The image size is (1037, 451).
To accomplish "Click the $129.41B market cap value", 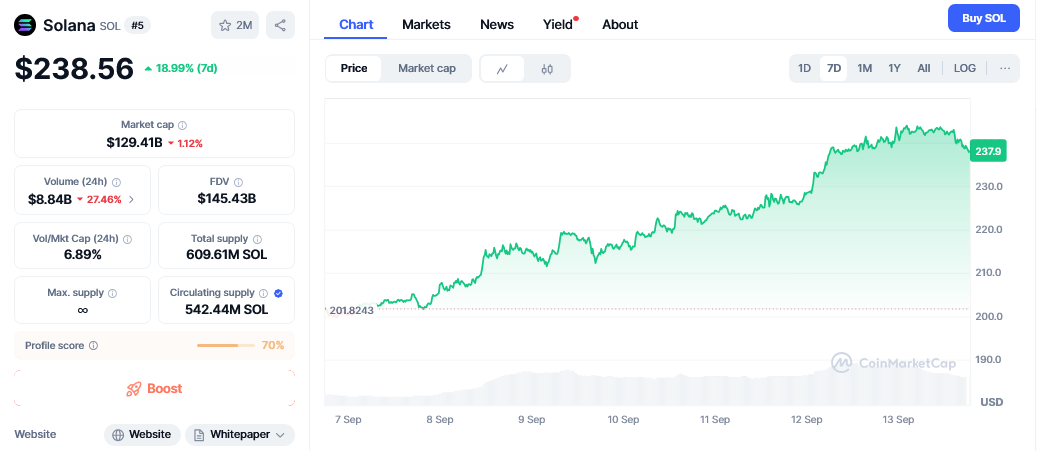I will [x=134, y=142].
